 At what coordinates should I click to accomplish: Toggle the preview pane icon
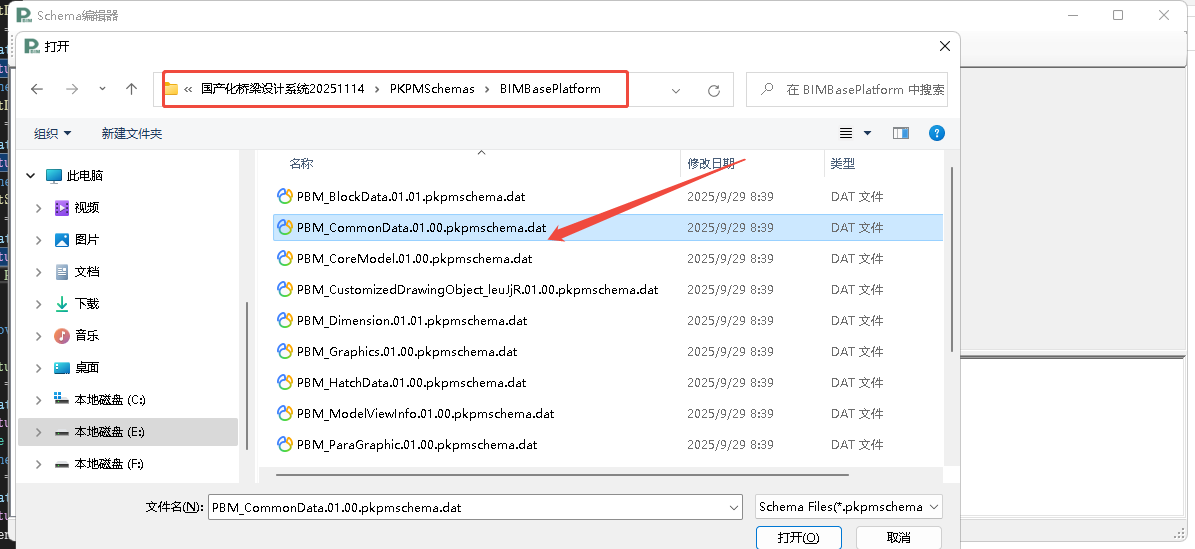coord(901,133)
